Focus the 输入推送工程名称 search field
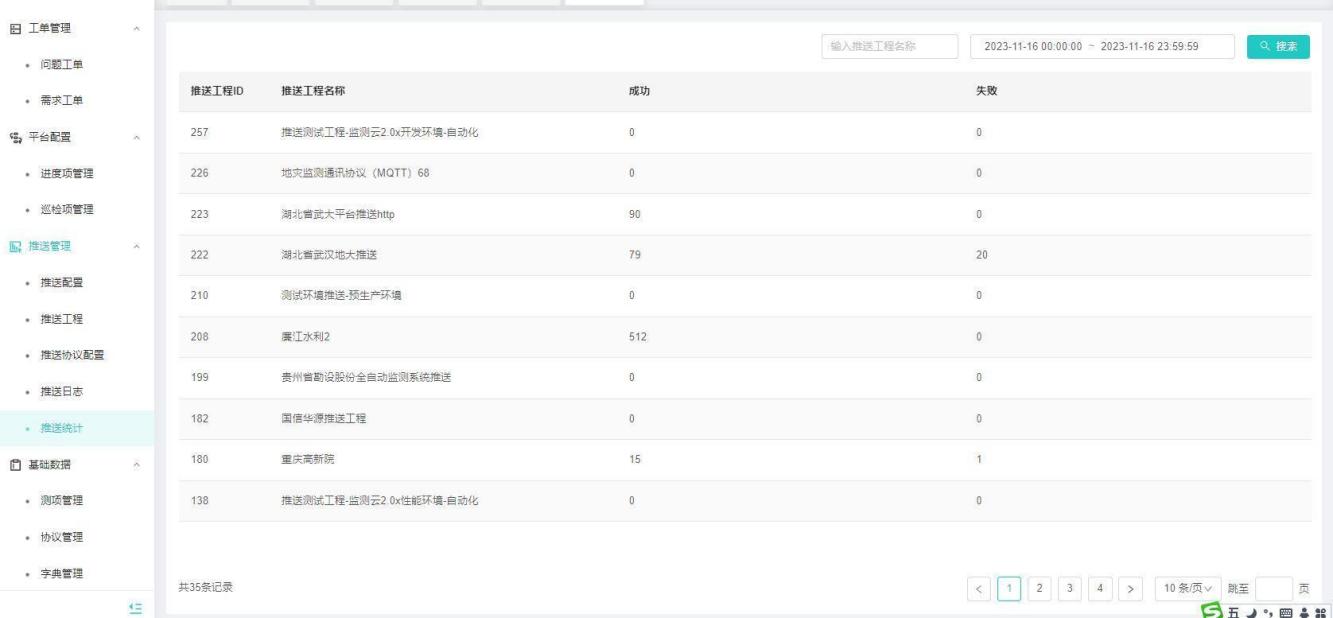The image size is (1333, 618). [886, 46]
